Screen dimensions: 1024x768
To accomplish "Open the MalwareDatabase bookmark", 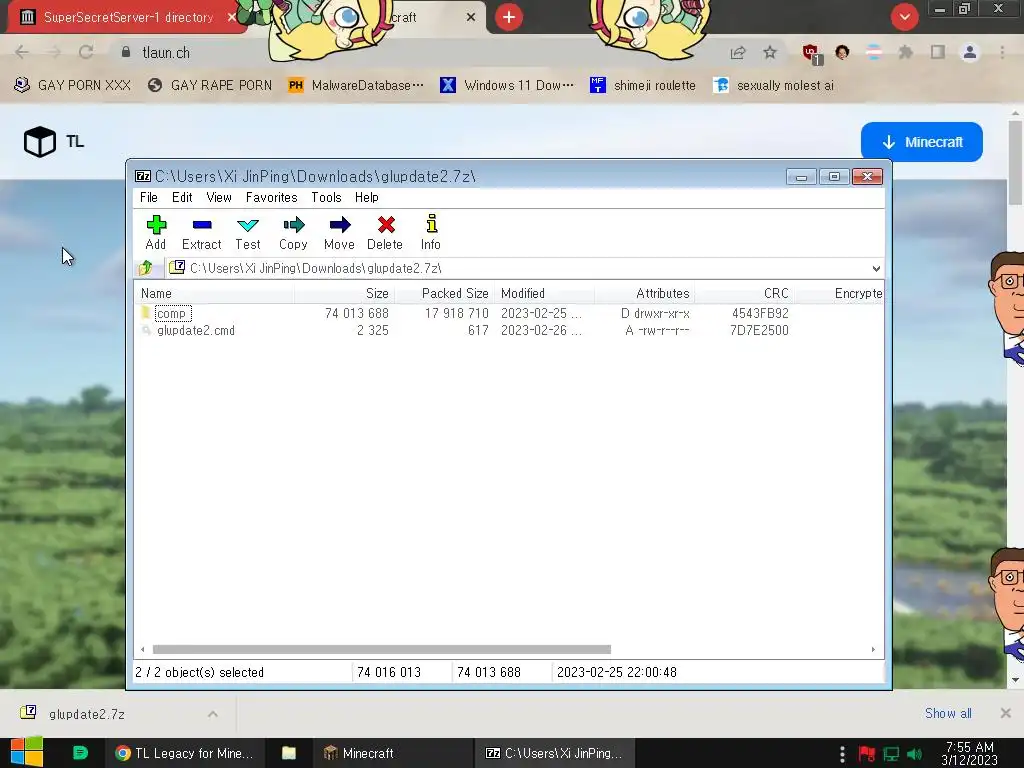I will click(x=357, y=85).
